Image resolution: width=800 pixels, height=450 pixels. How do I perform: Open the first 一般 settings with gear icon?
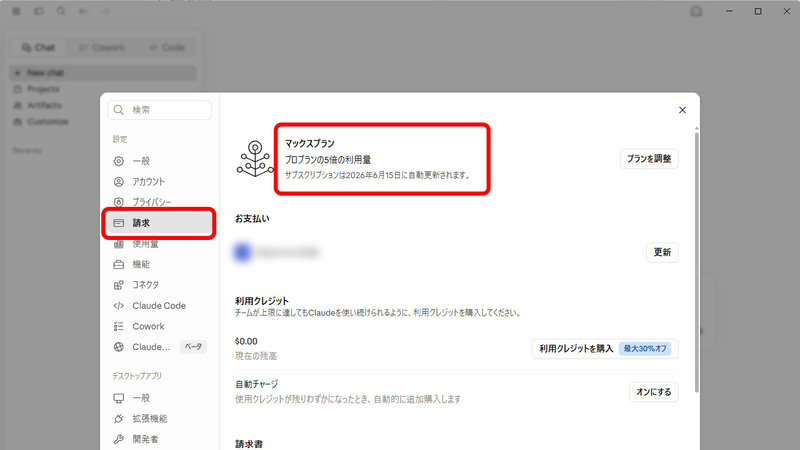coord(160,161)
